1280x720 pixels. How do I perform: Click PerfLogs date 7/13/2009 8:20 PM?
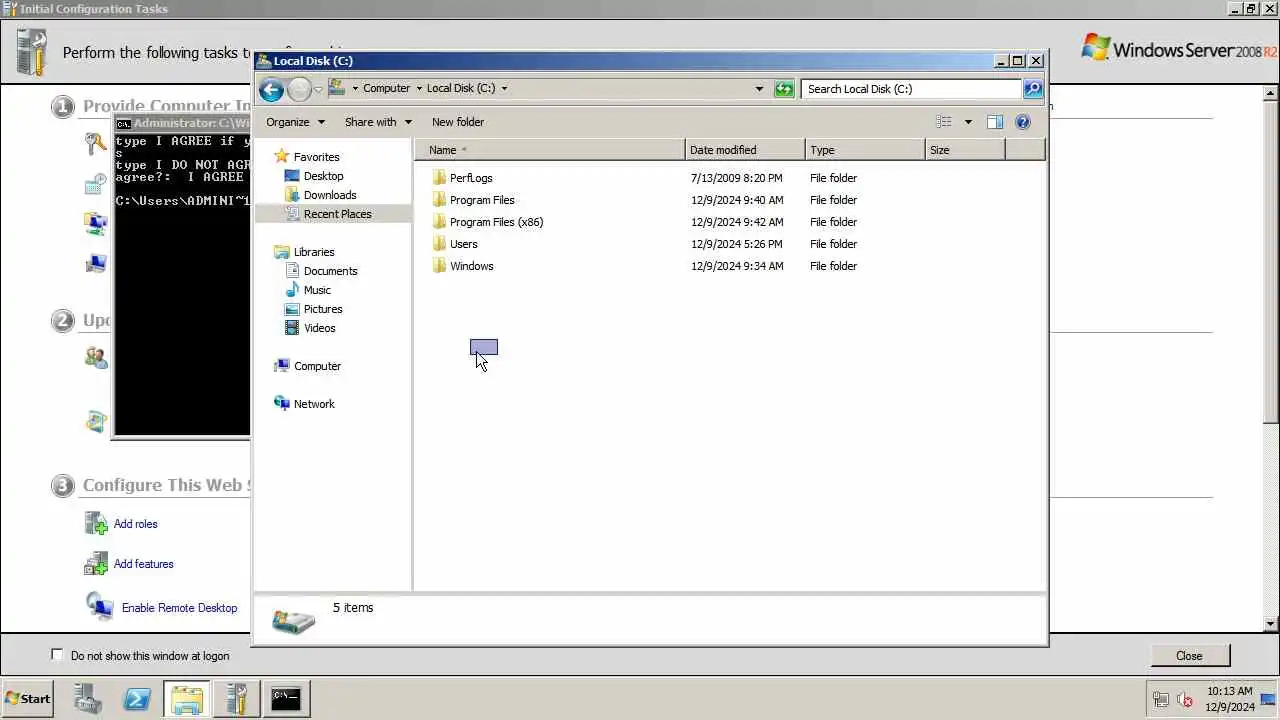coord(737,178)
